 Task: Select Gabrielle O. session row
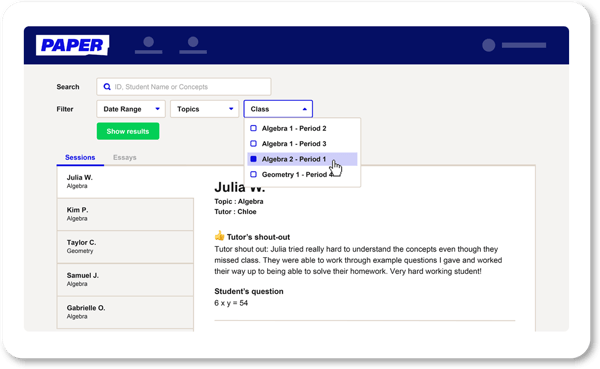pos(125,312)
